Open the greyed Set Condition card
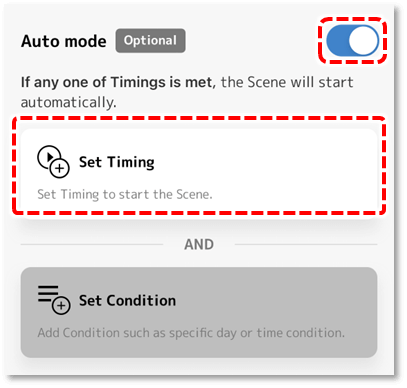The image size is (407, 388). 199,312
